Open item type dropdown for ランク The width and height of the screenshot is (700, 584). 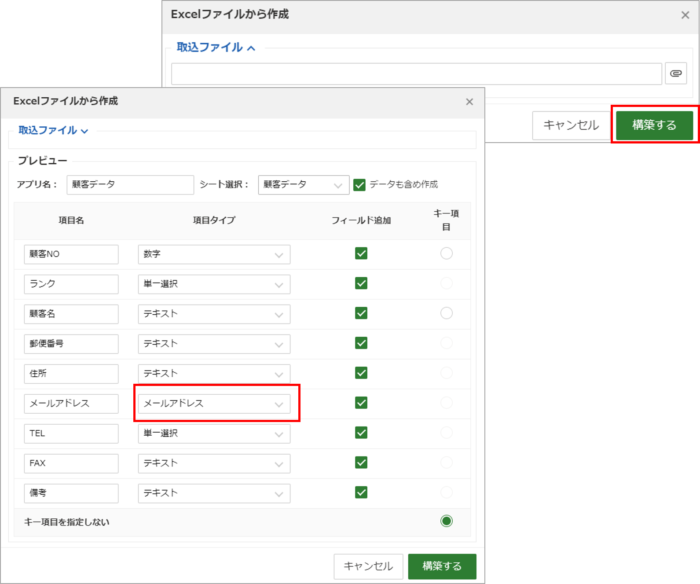214,284
